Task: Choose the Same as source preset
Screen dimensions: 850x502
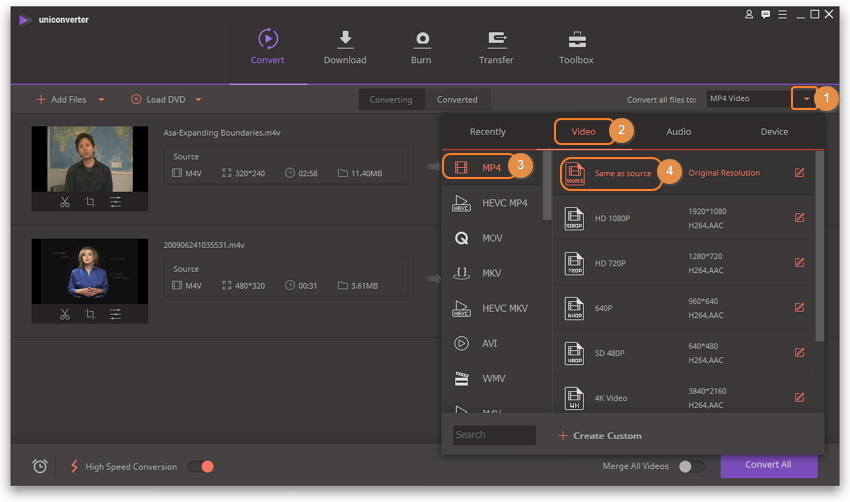Action: pyautogui.click(x=683, y=173)
